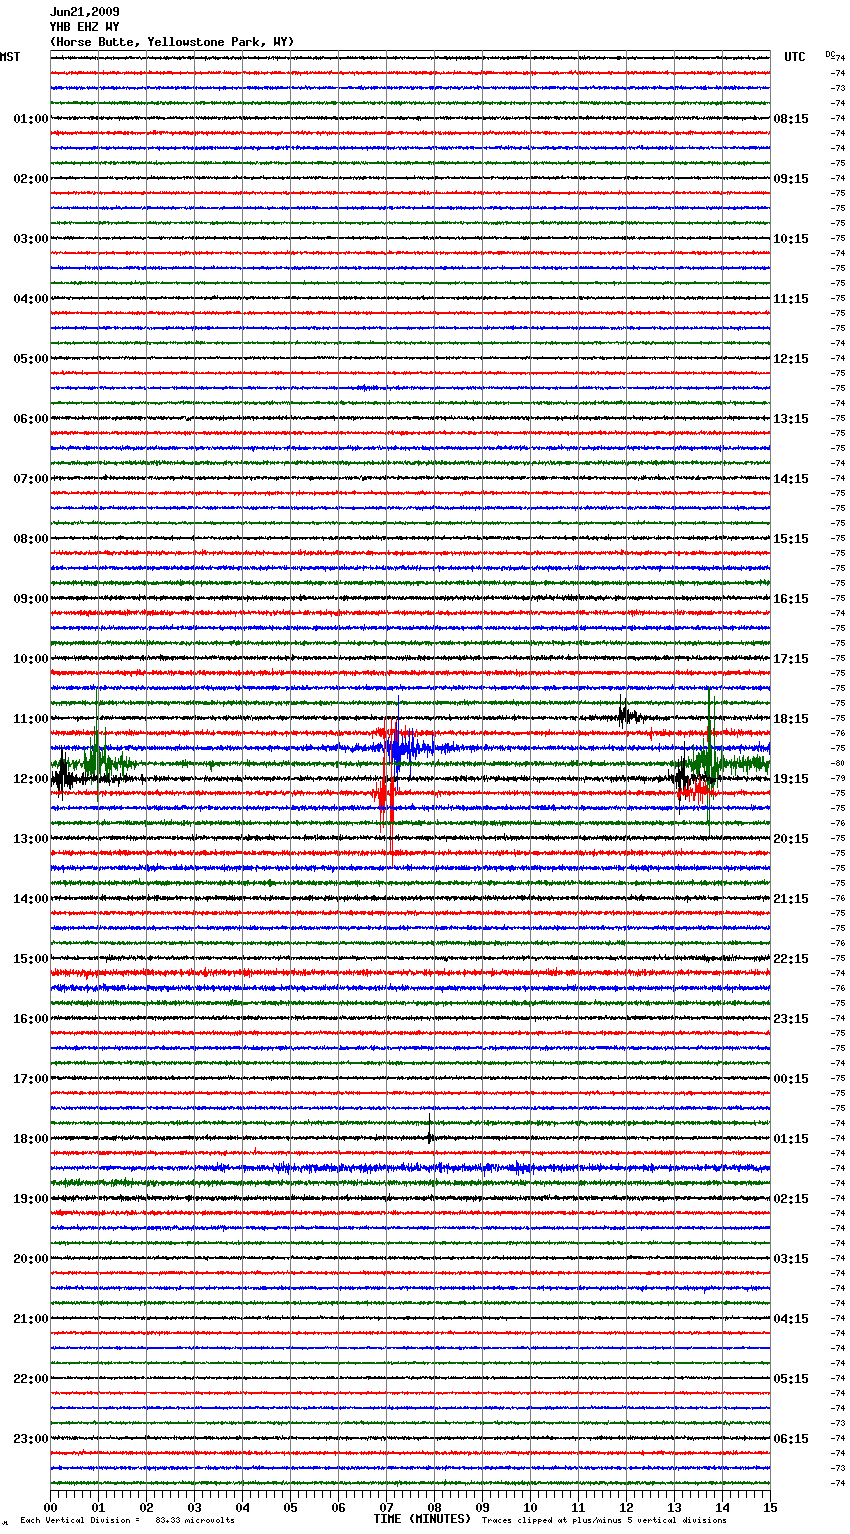Click the 01:15 UTC time label

click(x=791, y=1139)
